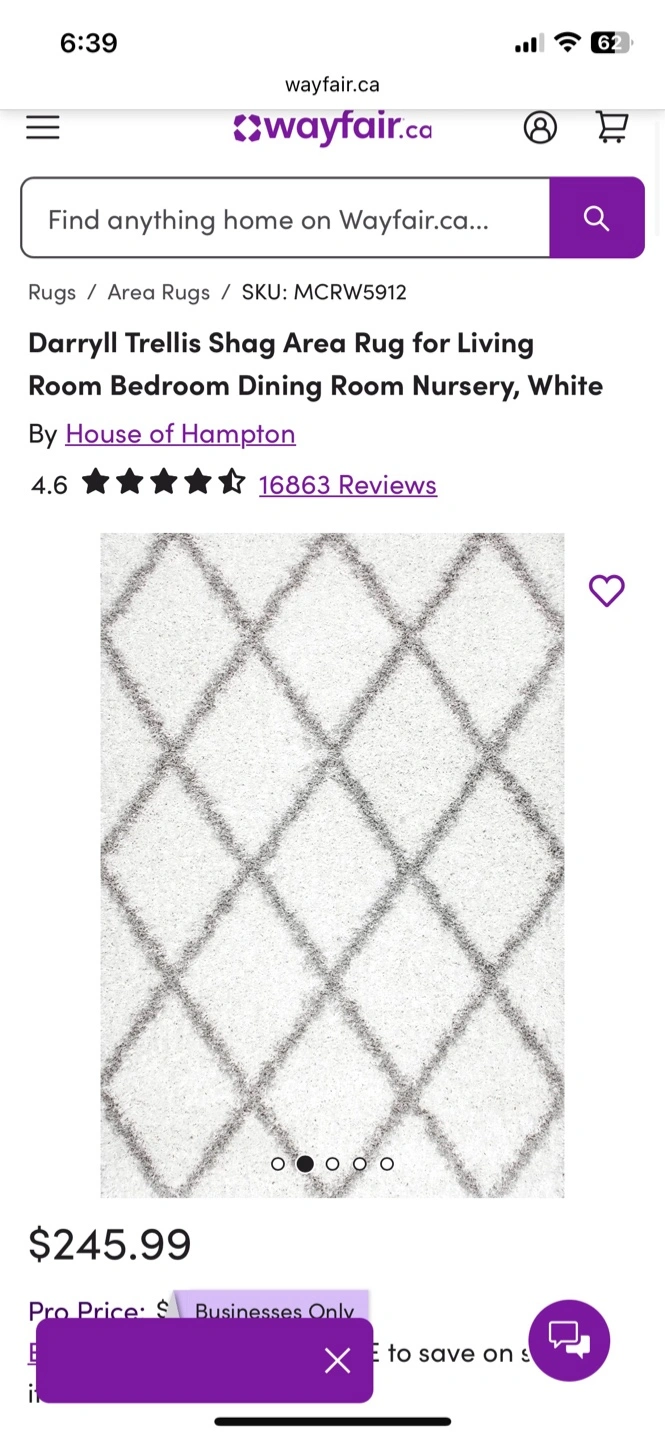Select the third image carousel dot
The image size is (665, 1440).
(333, 1164)
